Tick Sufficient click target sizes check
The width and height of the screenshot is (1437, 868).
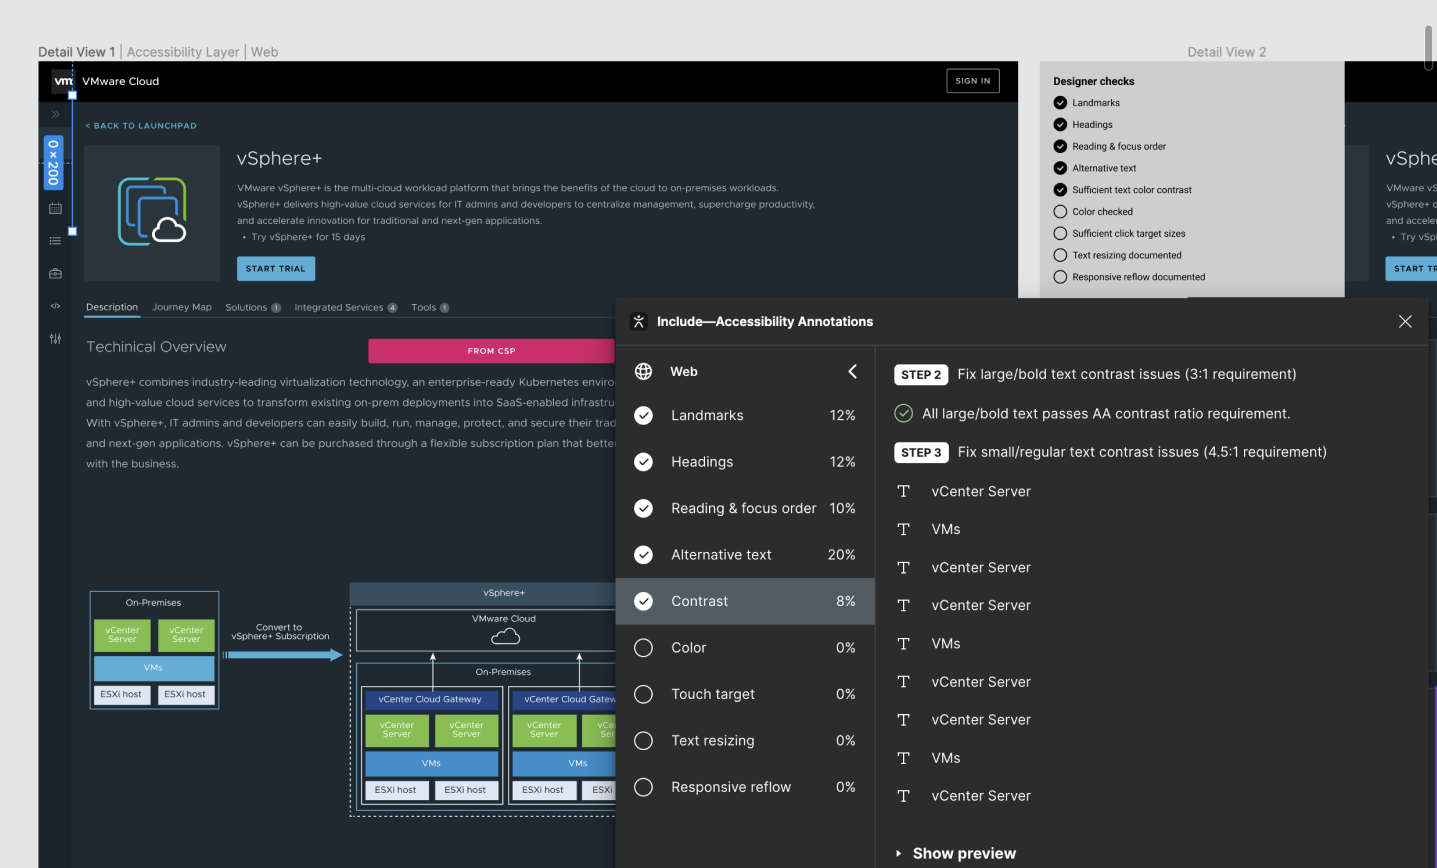(1060, 233)
